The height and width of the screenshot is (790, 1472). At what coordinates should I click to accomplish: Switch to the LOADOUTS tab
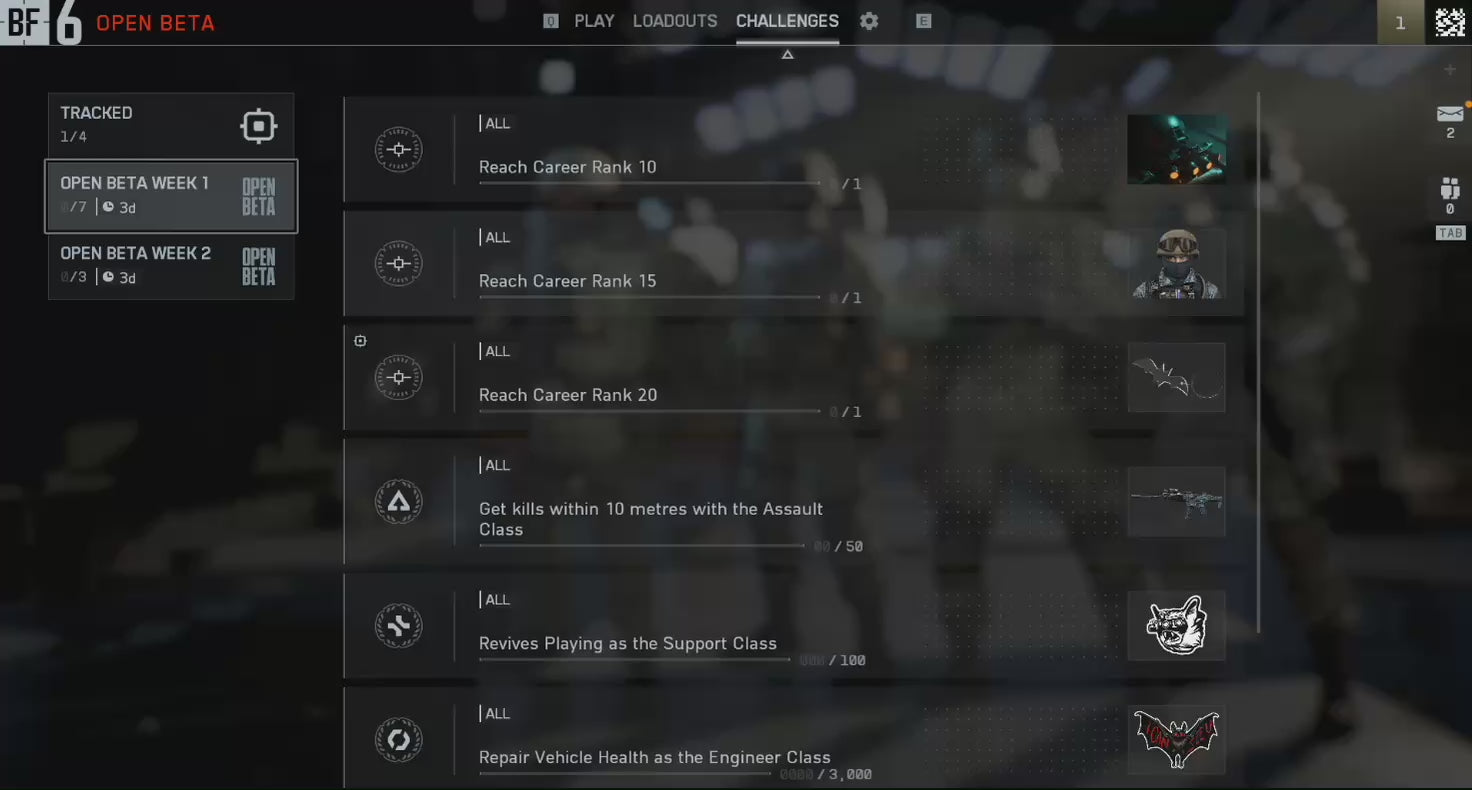tap(675, 21)
